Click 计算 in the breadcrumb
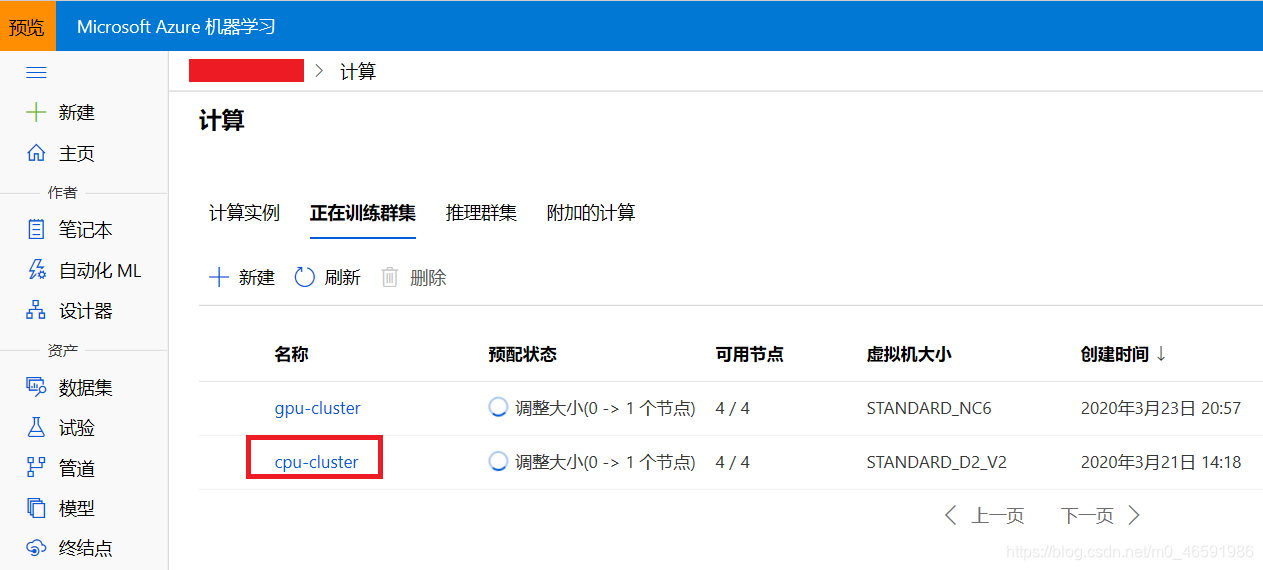The image size is (1263, 570). [358, 72]
